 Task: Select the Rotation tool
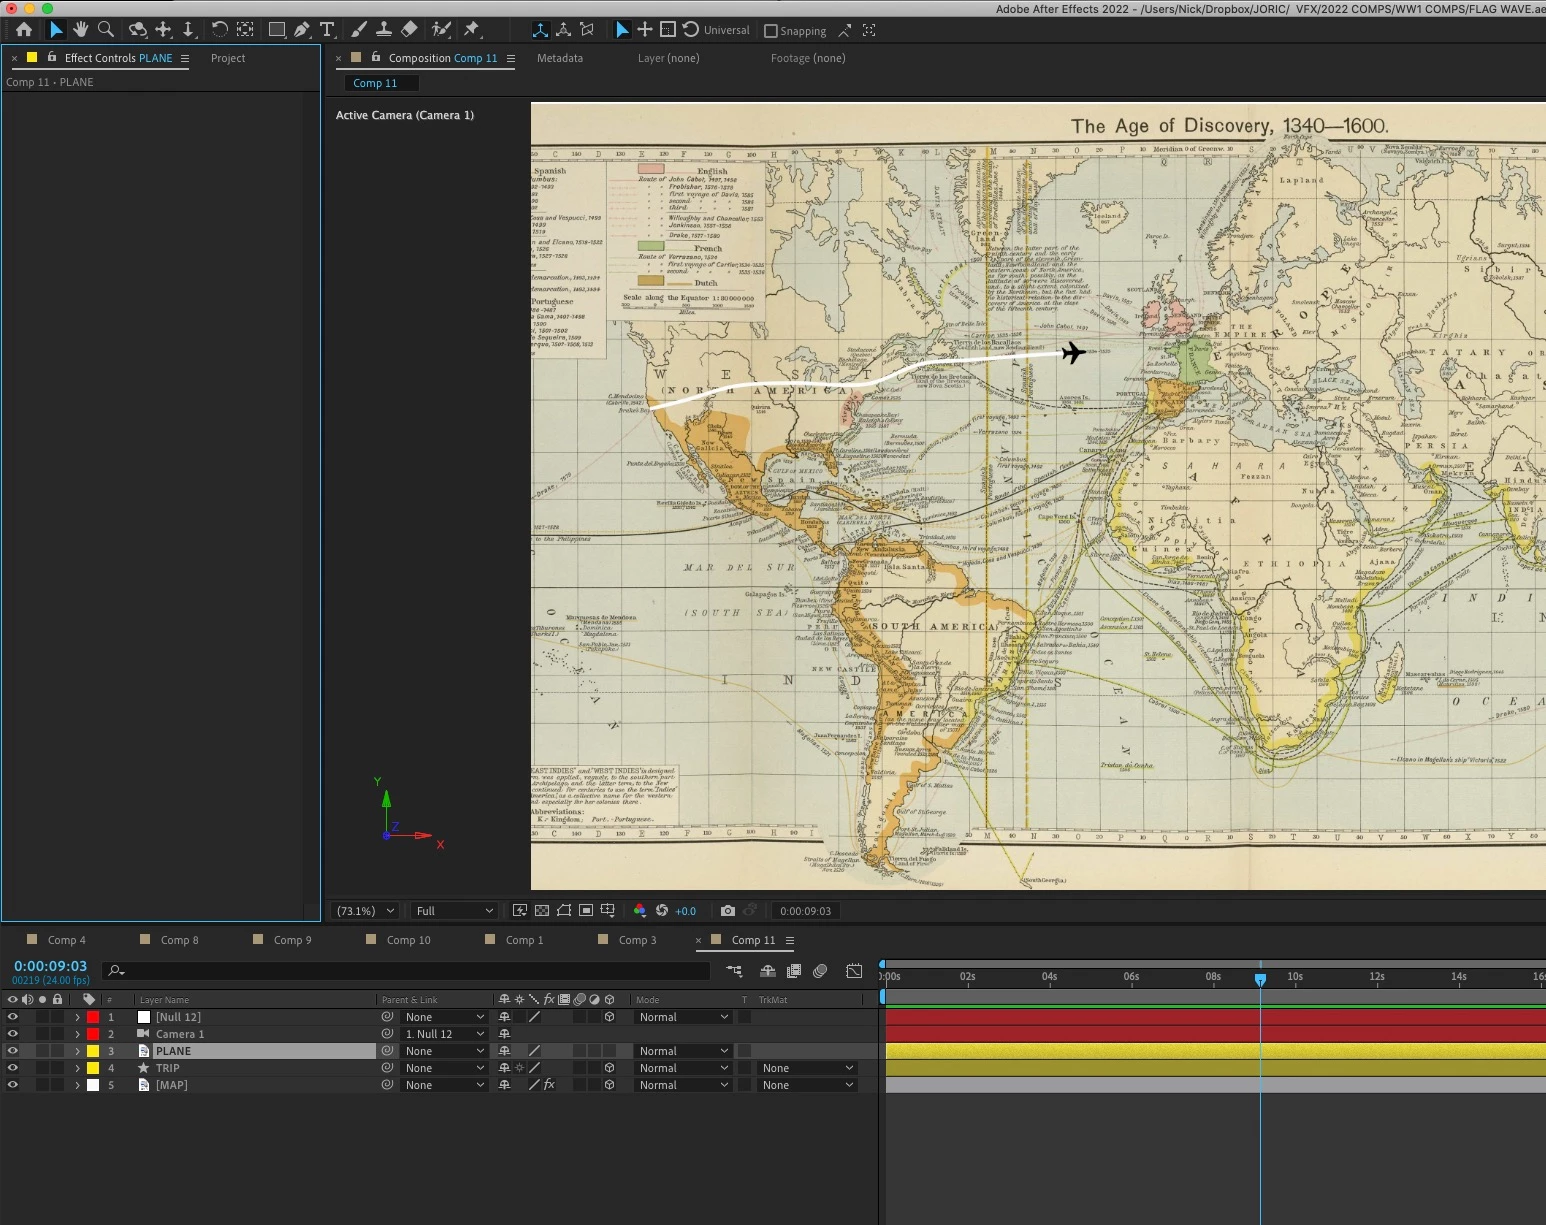pos(220,30)
